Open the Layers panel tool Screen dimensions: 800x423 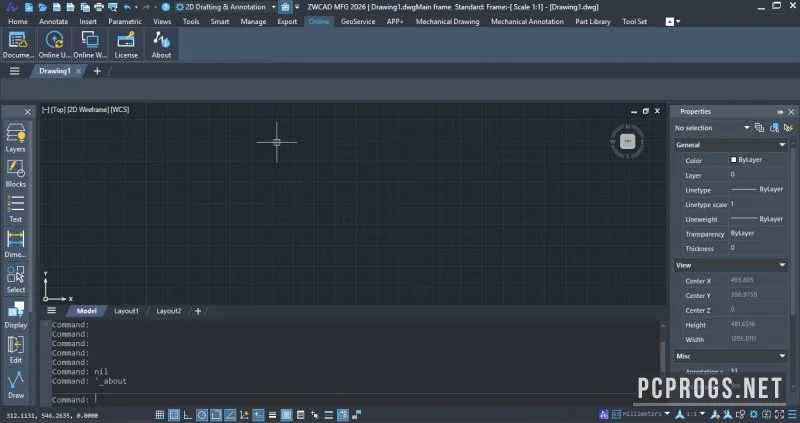15,138
